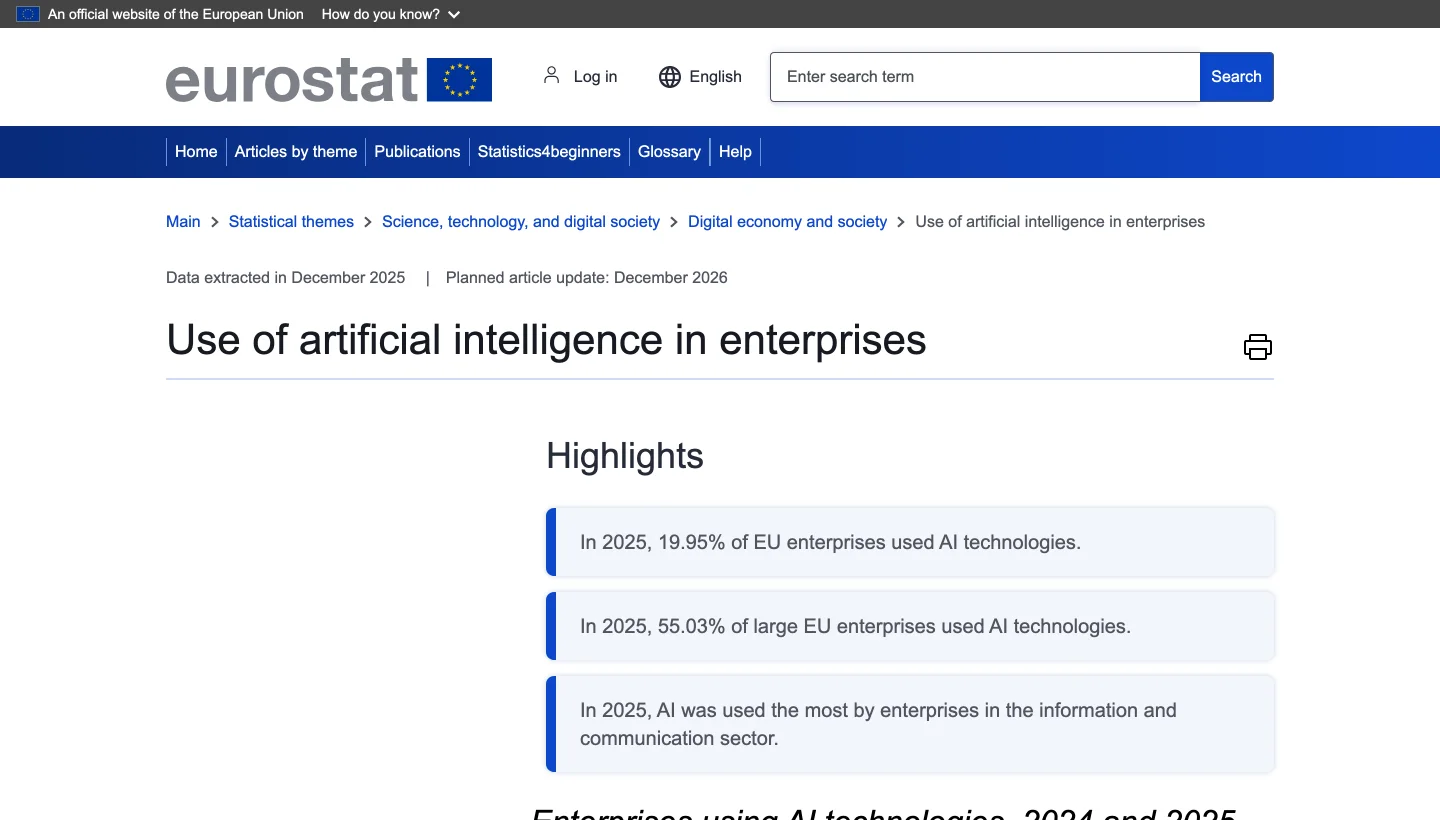Click the current breadcrumb 'Use of artificial intelligence in enterprises'
The height and width of the screenshot is (820, 1440).
pyautogui.click(x=1060, y=222)
